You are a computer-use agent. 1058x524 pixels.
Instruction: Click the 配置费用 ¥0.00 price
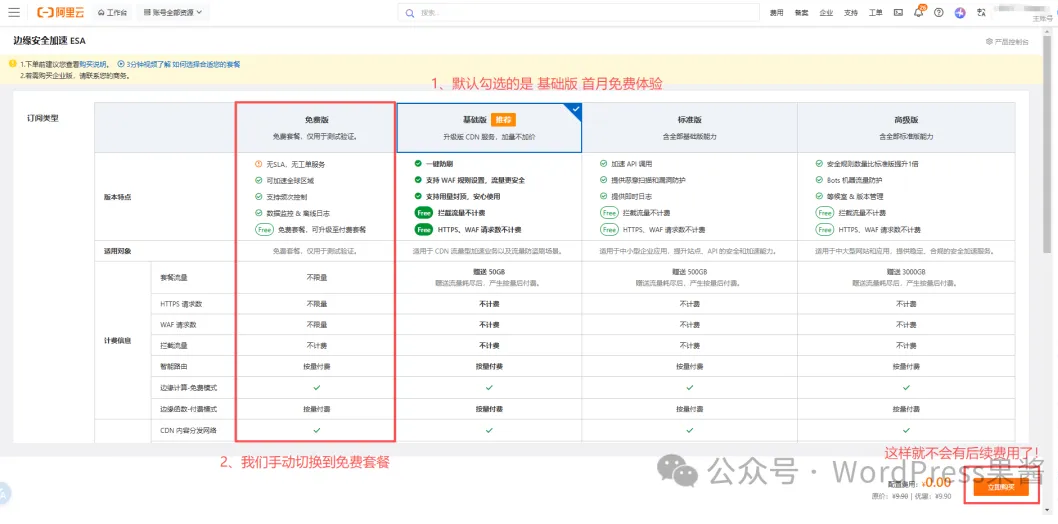(937, 482)
